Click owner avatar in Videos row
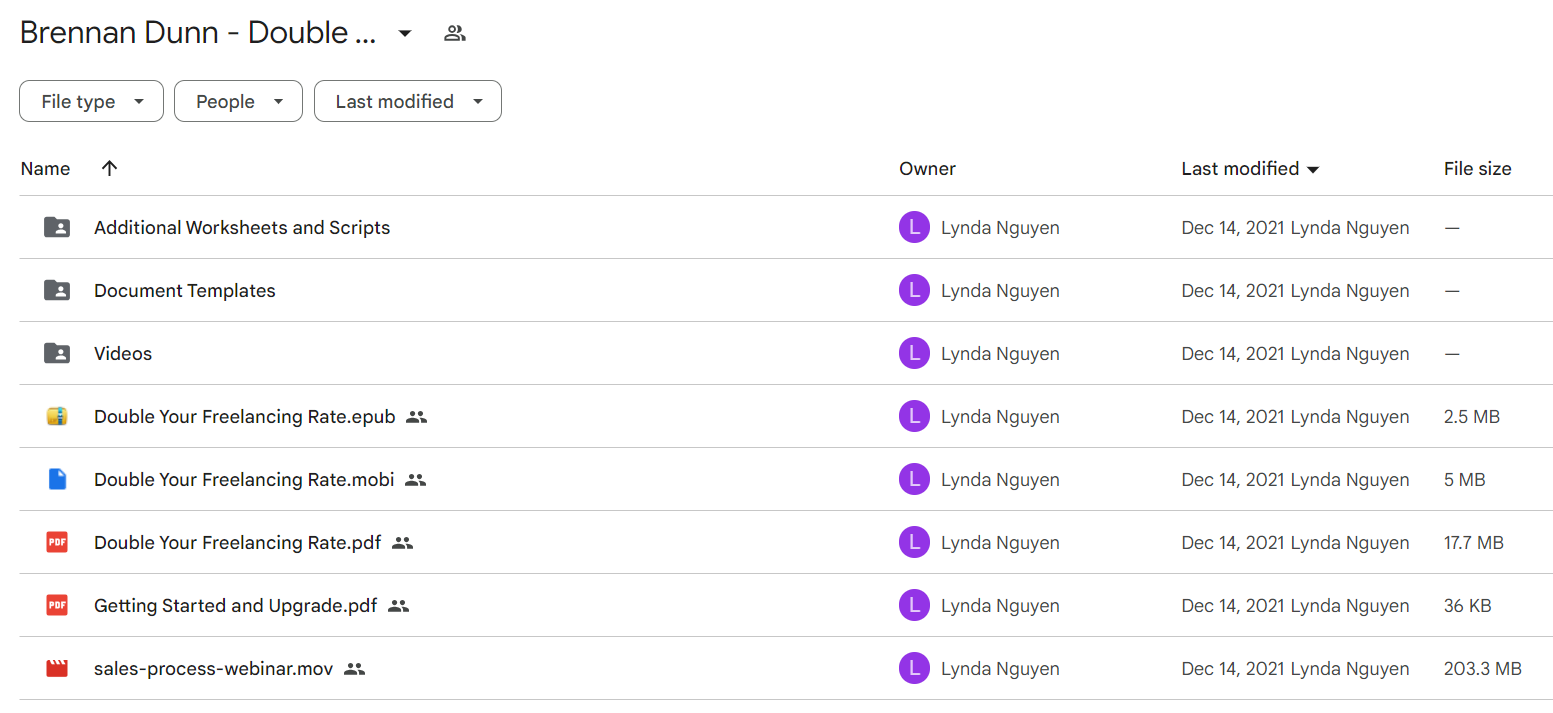 pyautogui.click(x=914, y=353)
